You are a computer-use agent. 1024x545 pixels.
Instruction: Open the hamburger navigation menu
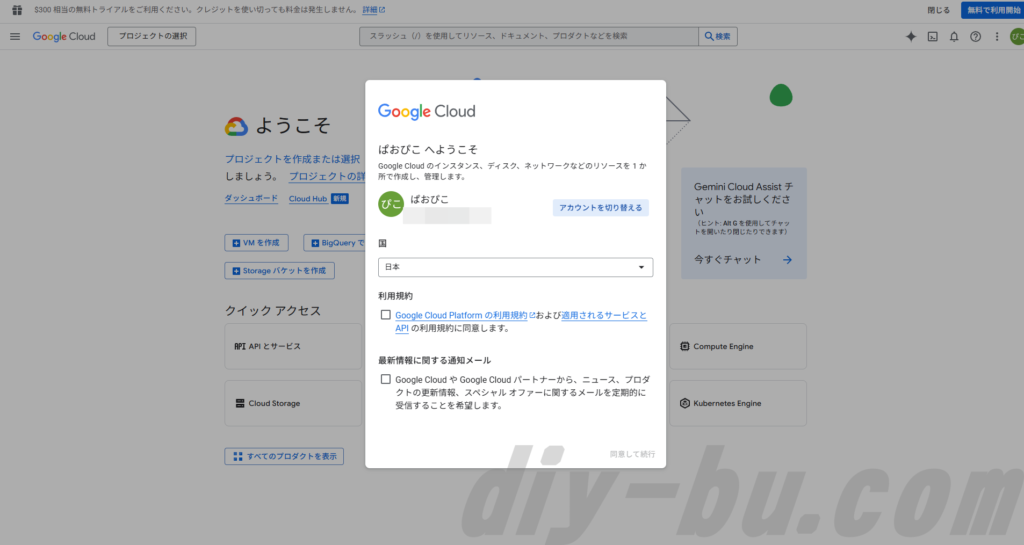[x=15, y=37]
